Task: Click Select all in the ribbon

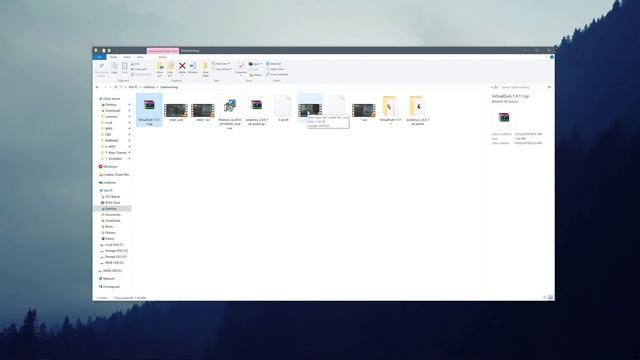Action: click(x=273, y=64)
